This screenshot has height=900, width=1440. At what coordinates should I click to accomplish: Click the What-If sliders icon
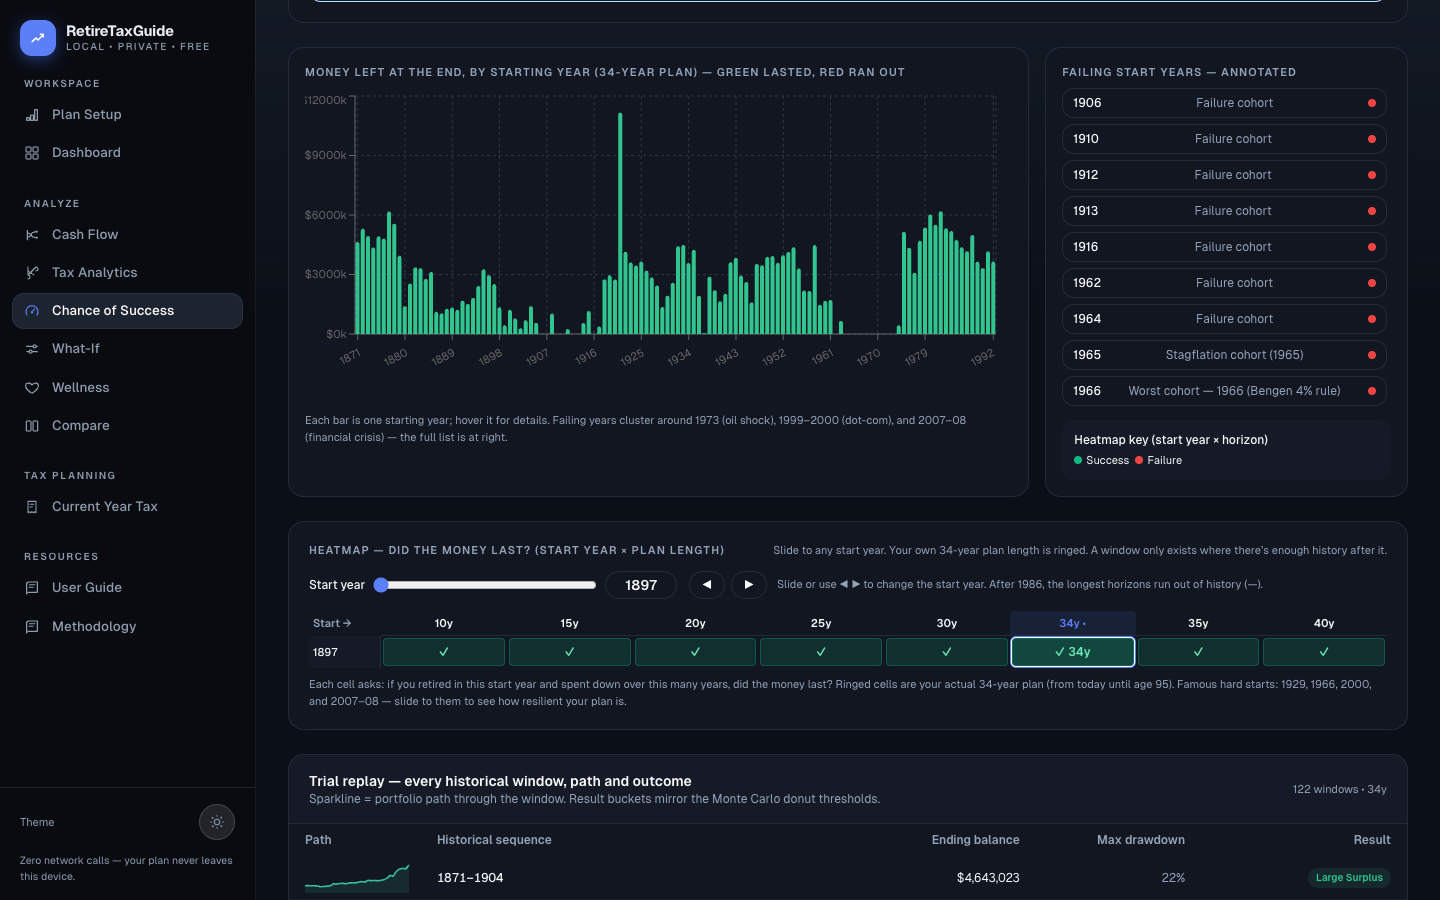32,349
